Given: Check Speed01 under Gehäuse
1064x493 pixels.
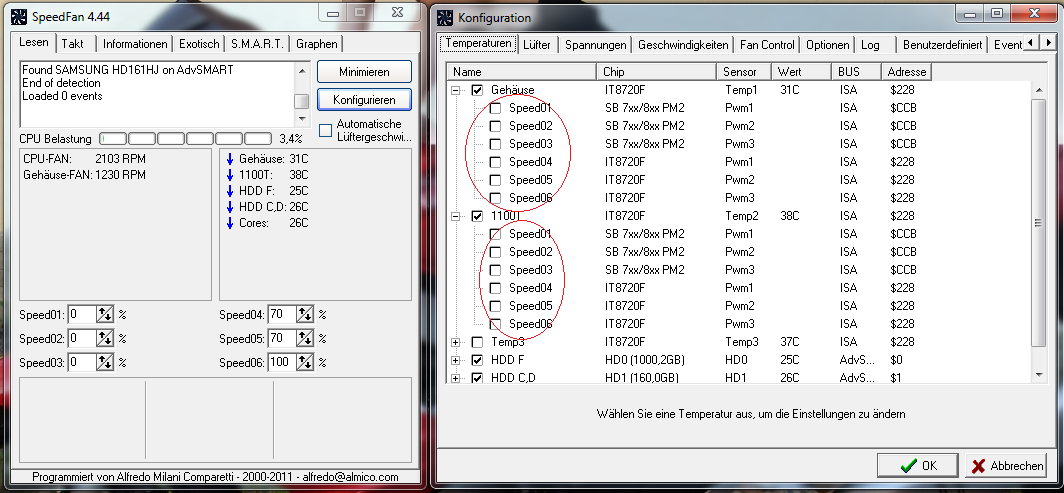Looking at the screenshot, I should click(495, 108).
